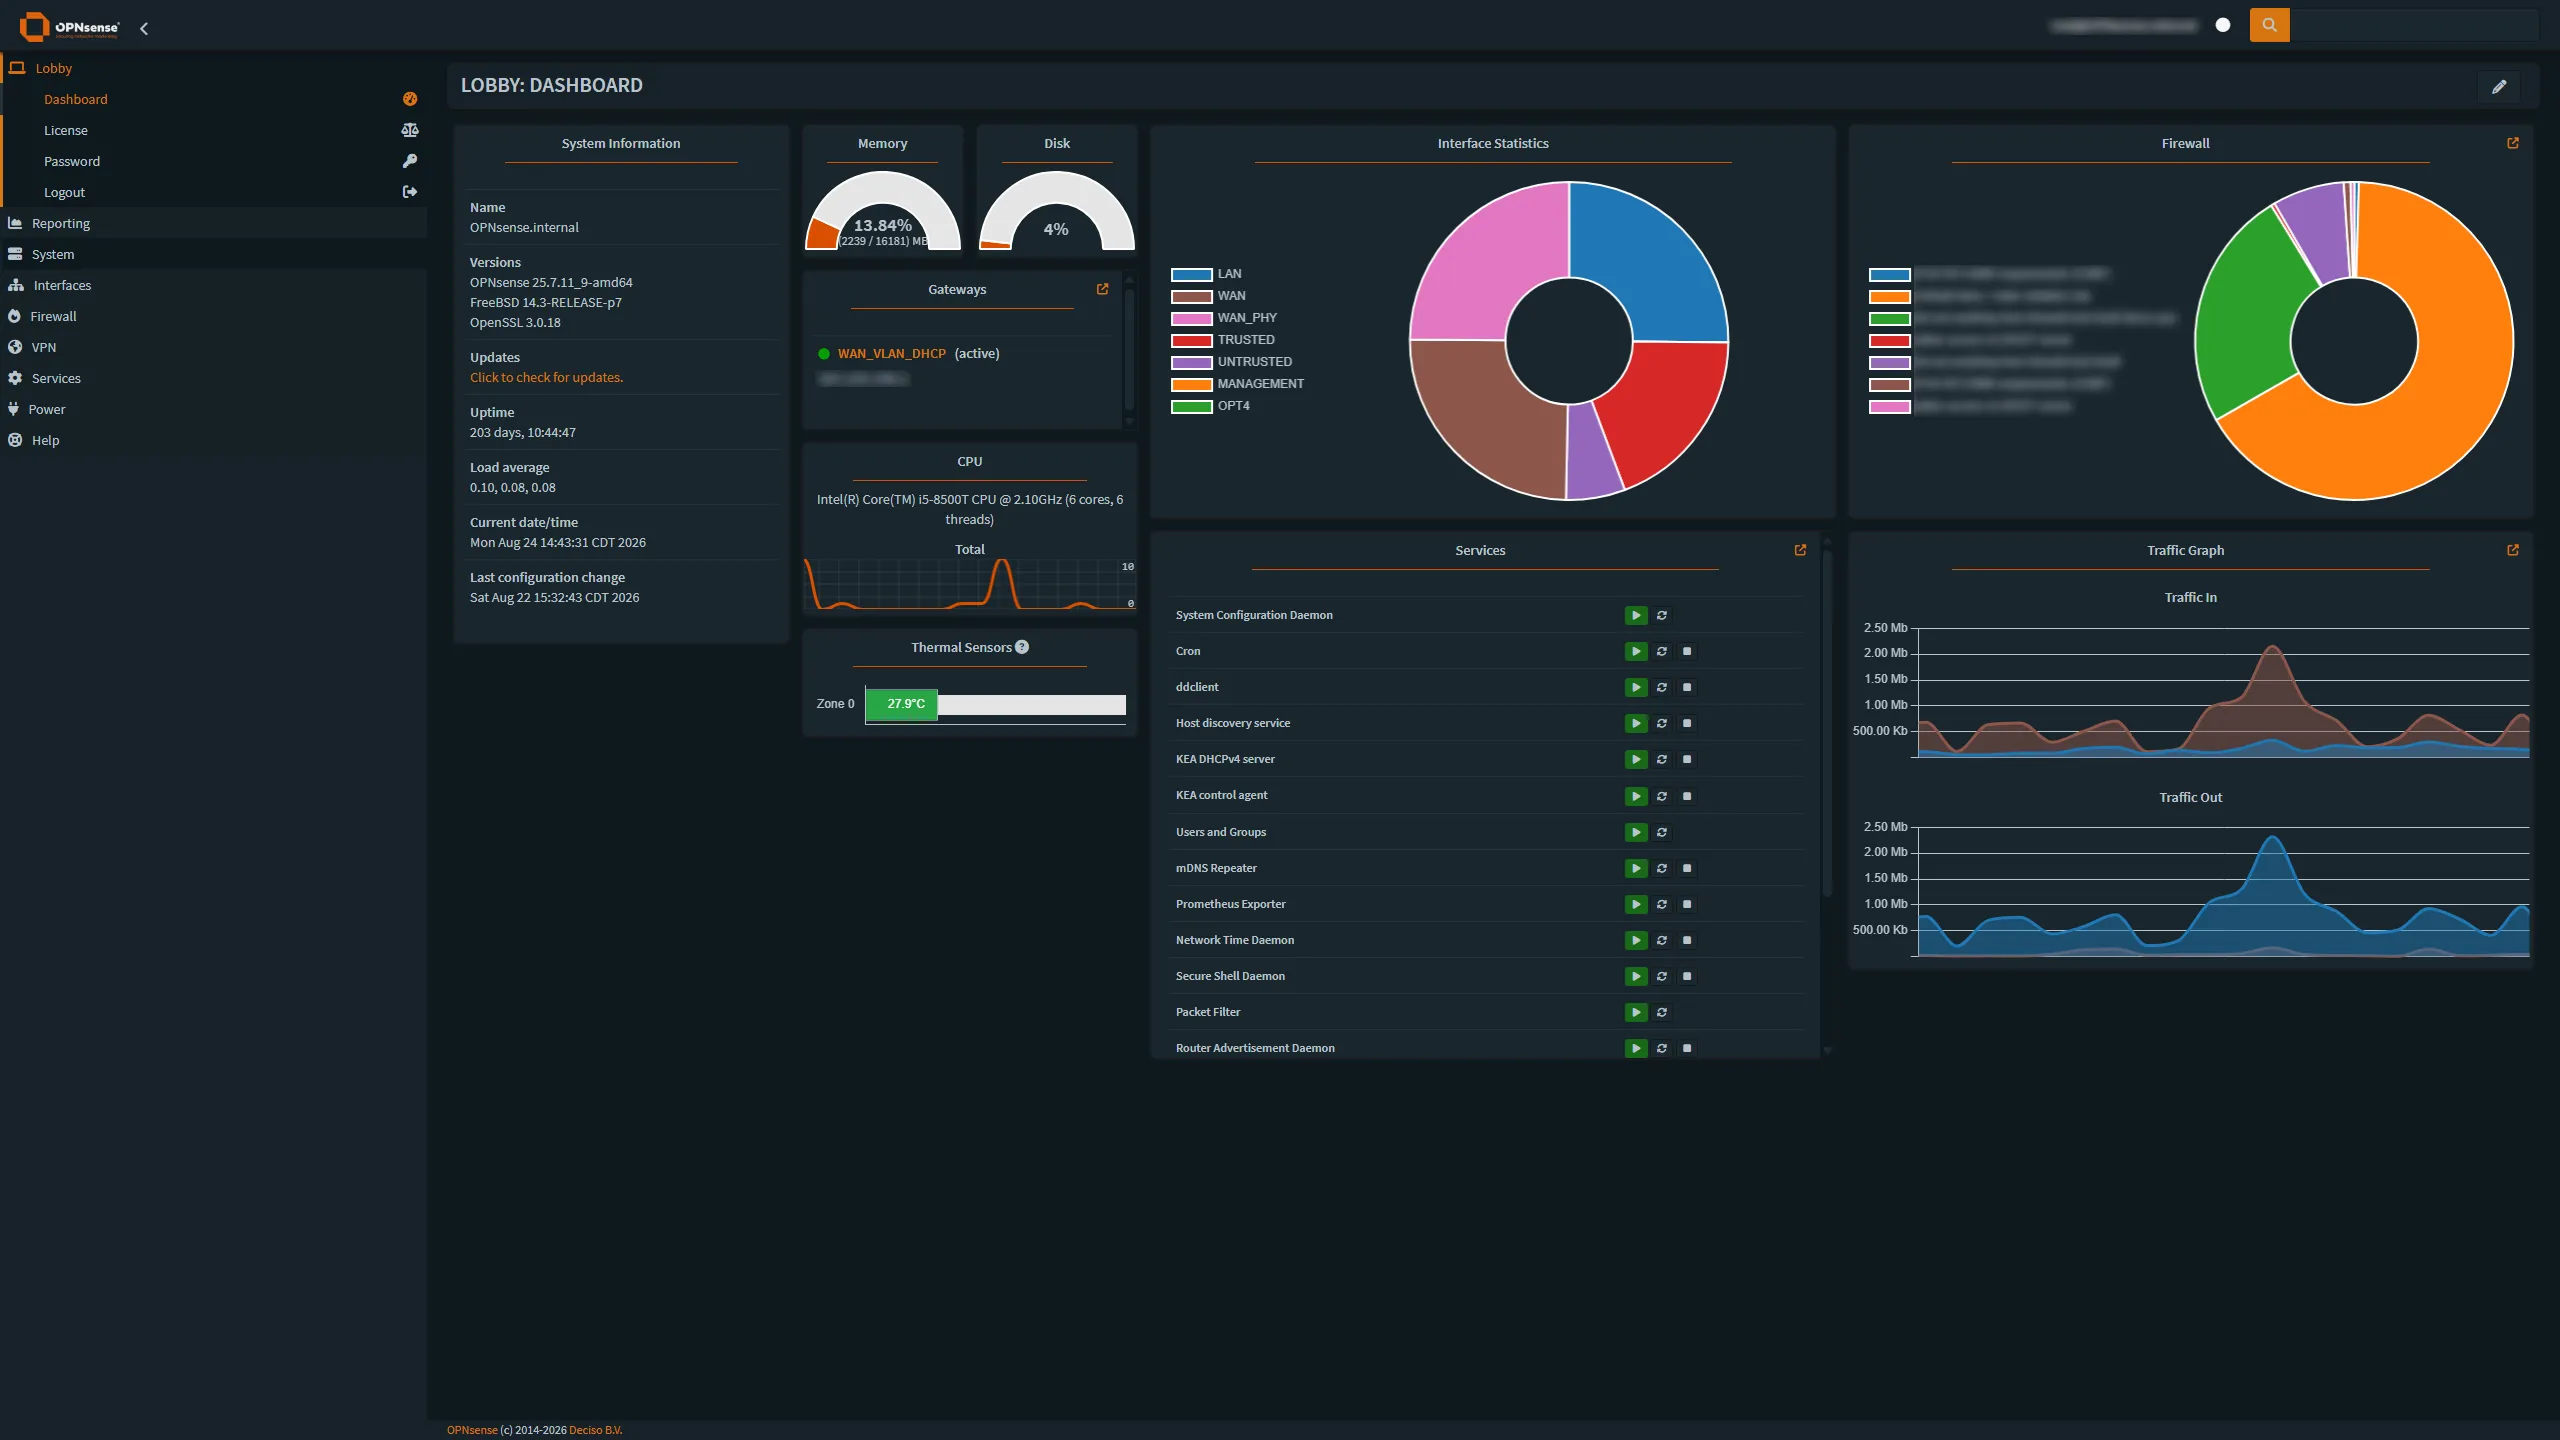Open the Password menu item
This screenshot has height=1440, width=2560.
point(213,161)
